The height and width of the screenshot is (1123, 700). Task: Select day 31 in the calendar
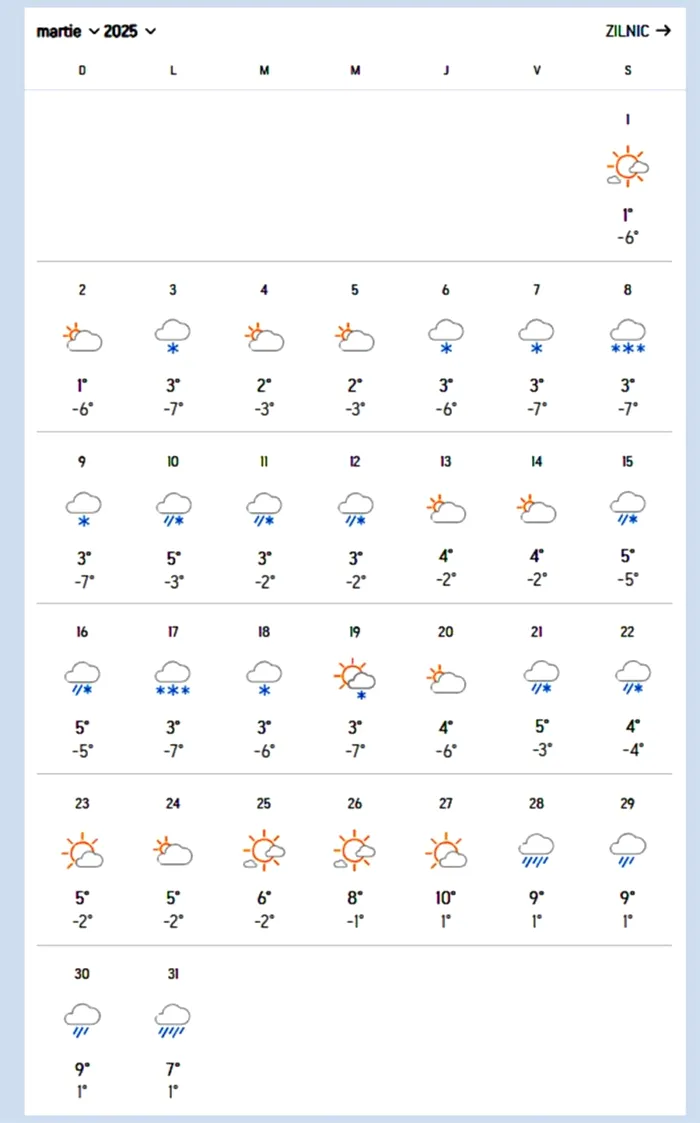(173, 974)
